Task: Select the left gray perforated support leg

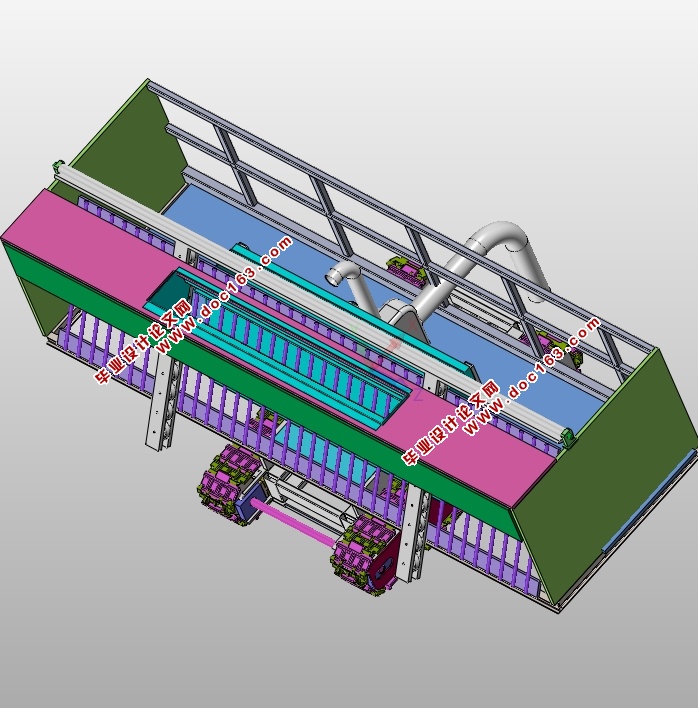Action: tap(161, 399)
